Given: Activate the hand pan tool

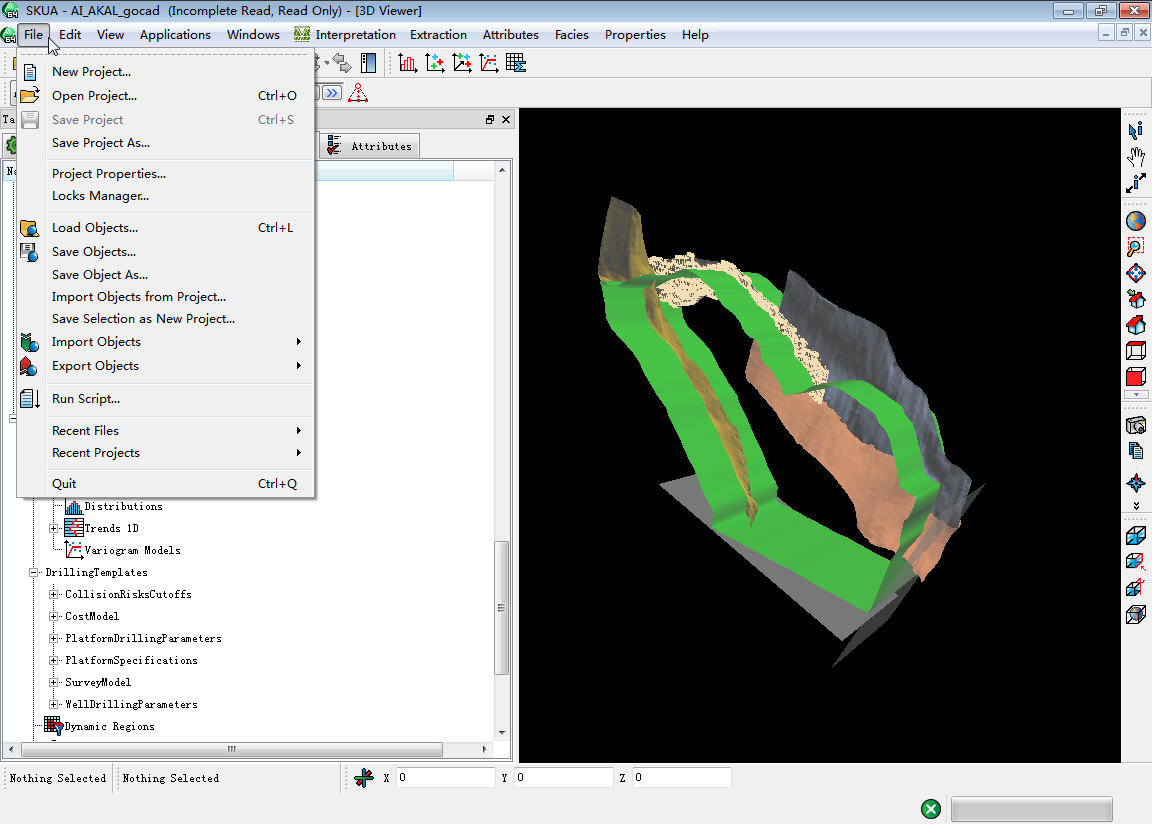Looking at the screenshot, I should tap(1136, 156).
